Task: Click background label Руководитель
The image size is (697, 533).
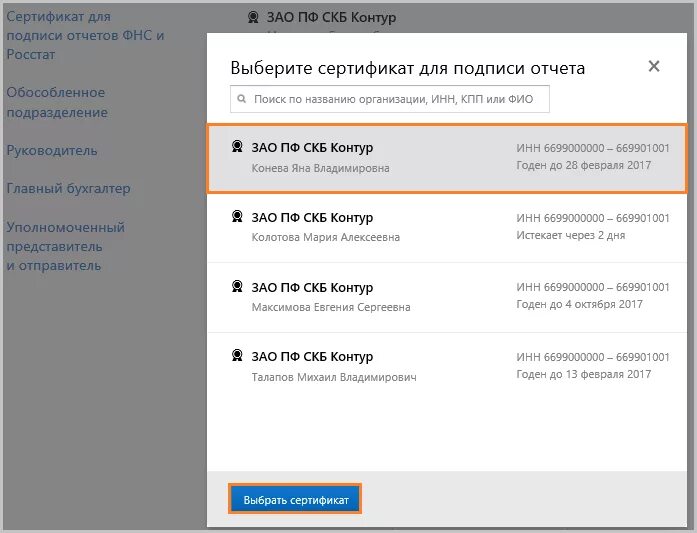Action: 52,151
